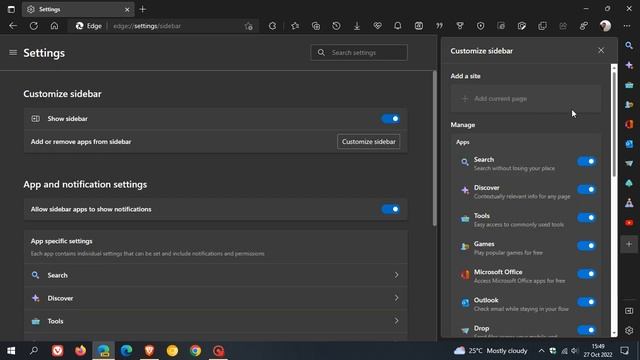This screenshot has width=640, height=360.
Task: Open Discover sparkle icon in sidebar strip
Action: pos(629,65)
